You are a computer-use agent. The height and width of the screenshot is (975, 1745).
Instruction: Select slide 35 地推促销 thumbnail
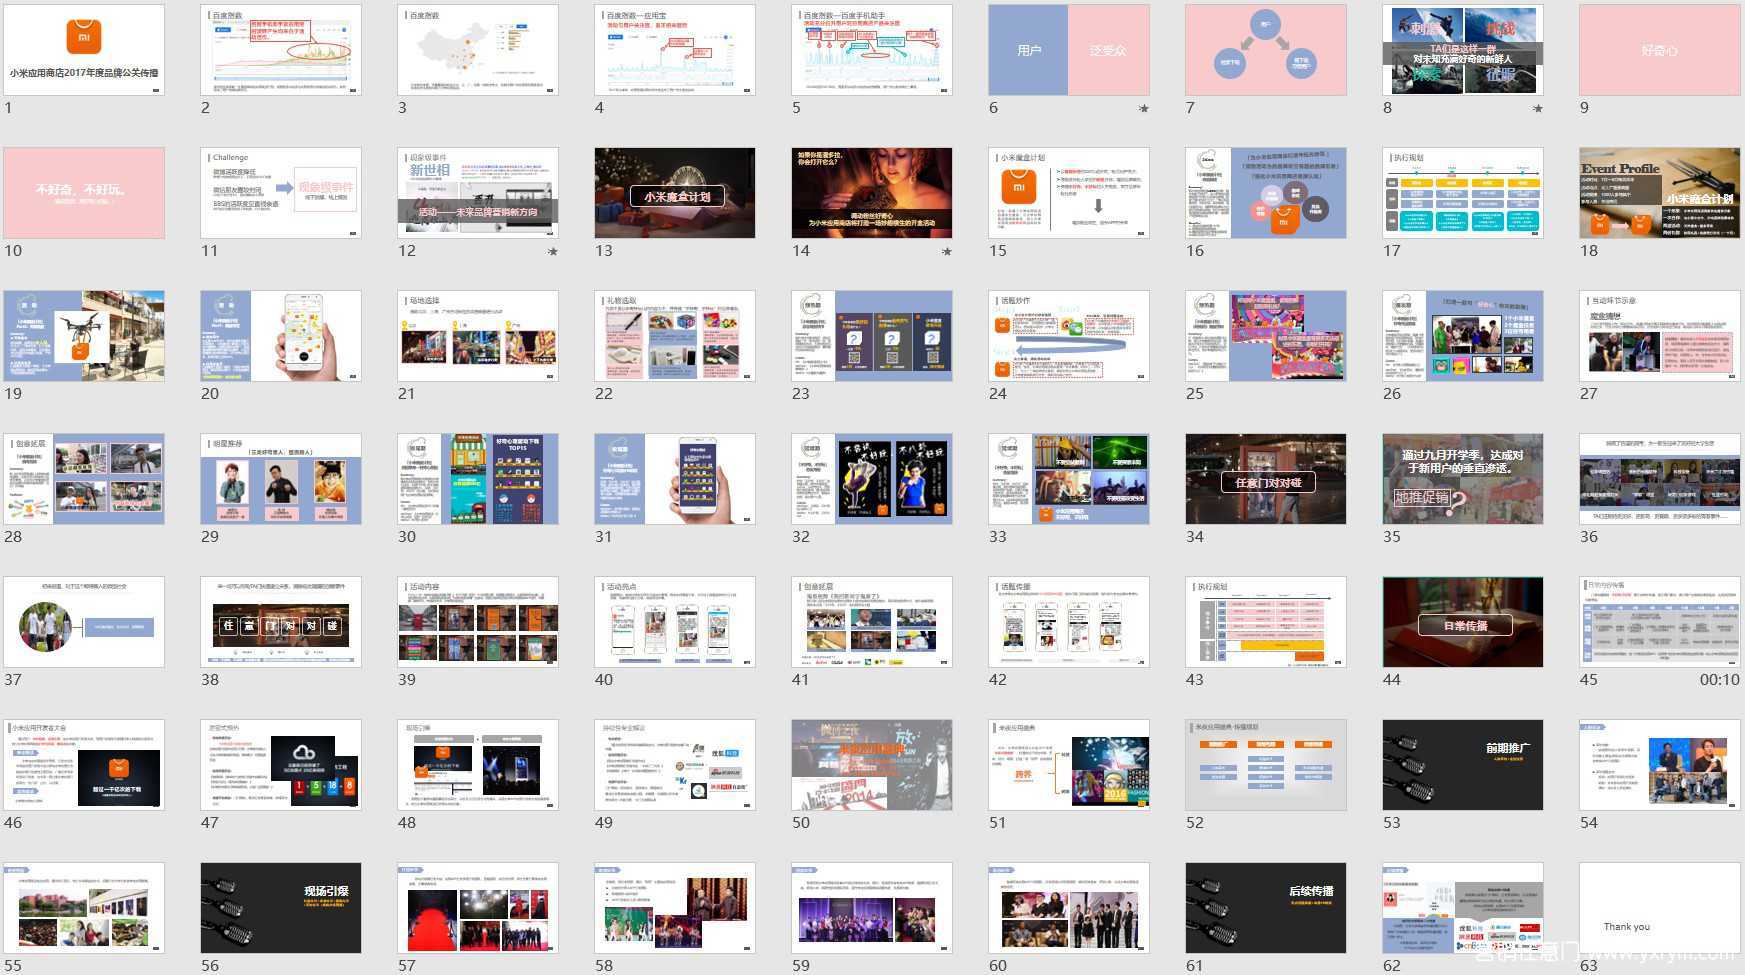click(1463, 479)
